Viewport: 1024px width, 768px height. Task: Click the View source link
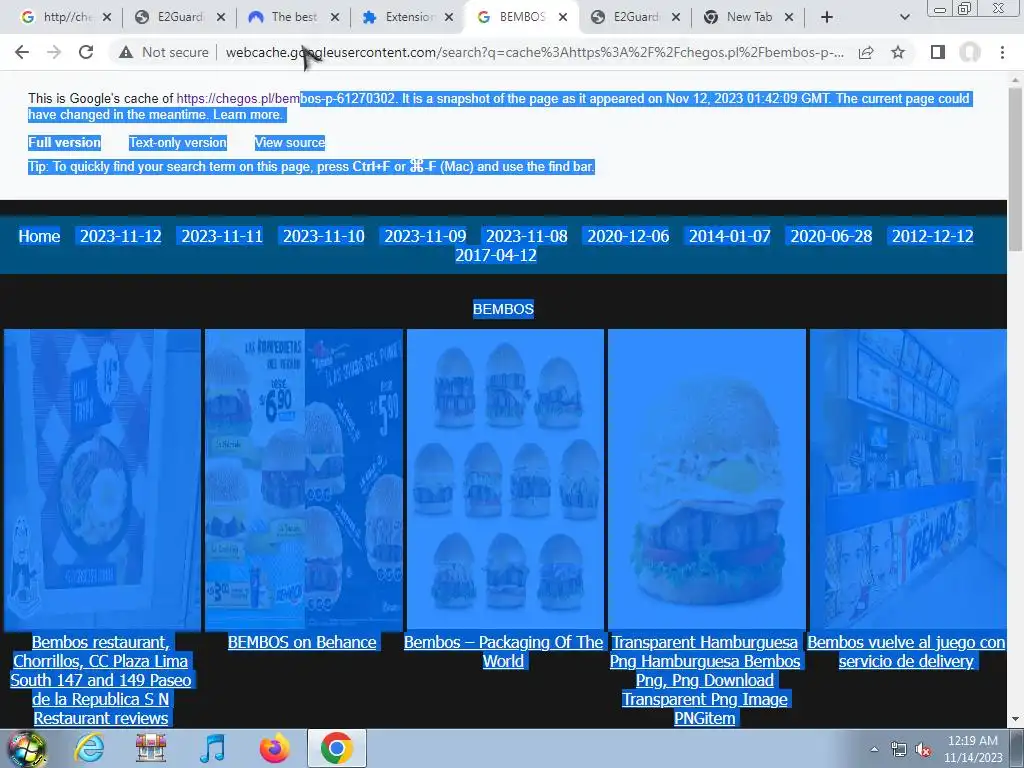tap(289, 142)
